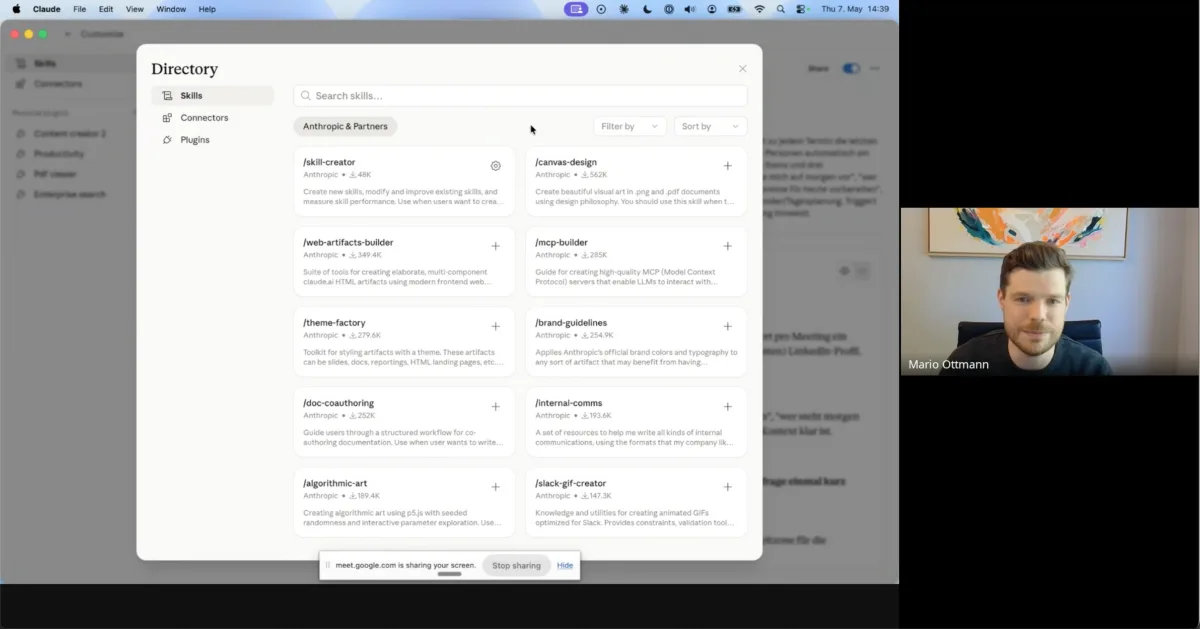Click the screen sharing indicator in menu bar

pos(576,9)
